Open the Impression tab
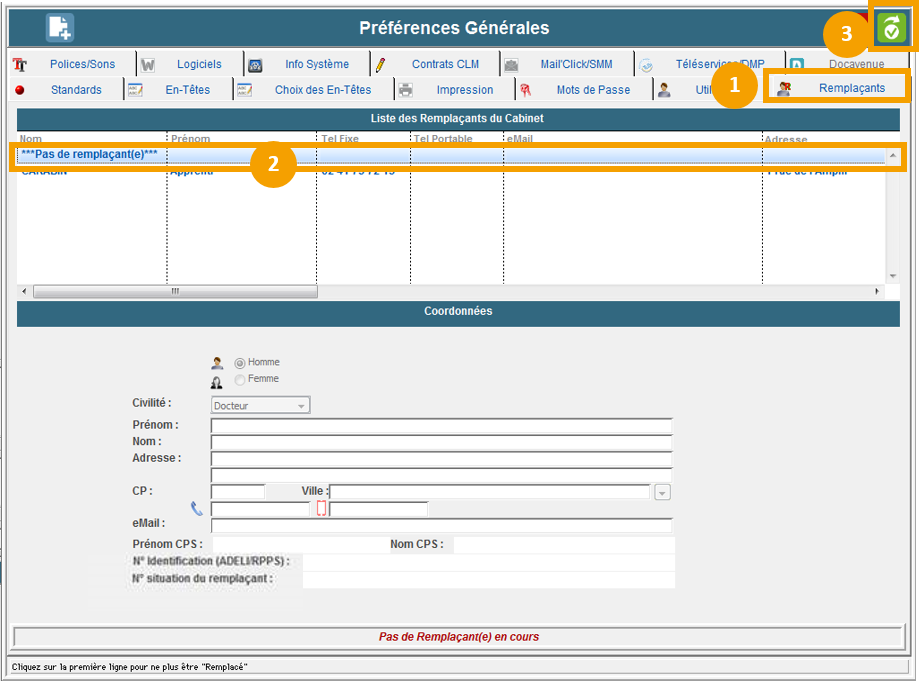 [x=465, y=90]
